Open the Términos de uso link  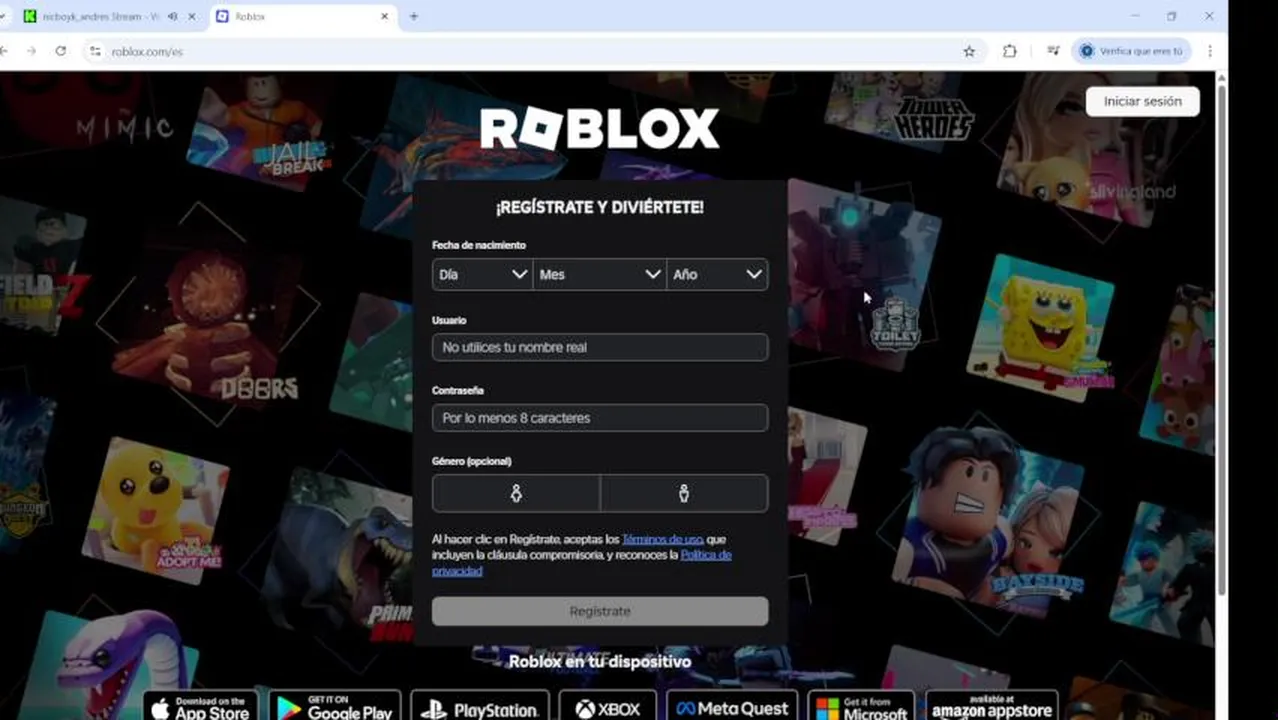pos(662,539)
